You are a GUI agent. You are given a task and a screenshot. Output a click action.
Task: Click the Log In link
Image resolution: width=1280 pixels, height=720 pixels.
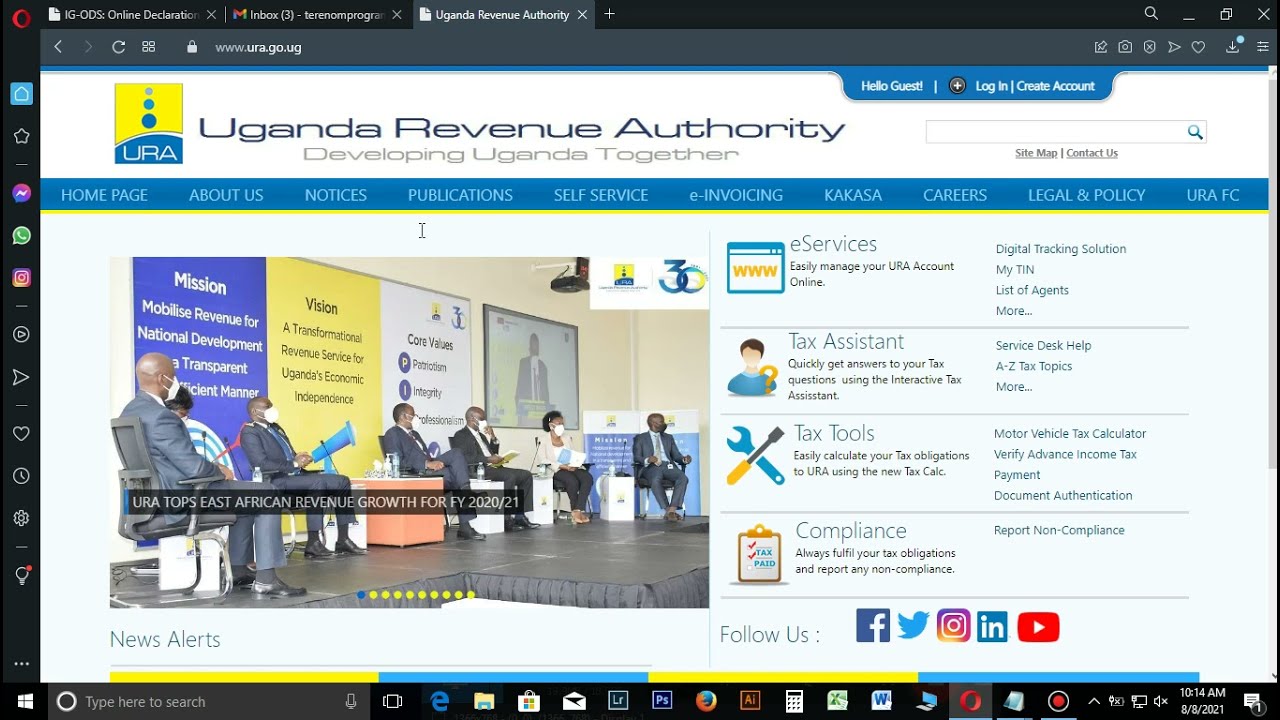pyautogui.click(x=991, y=86)
